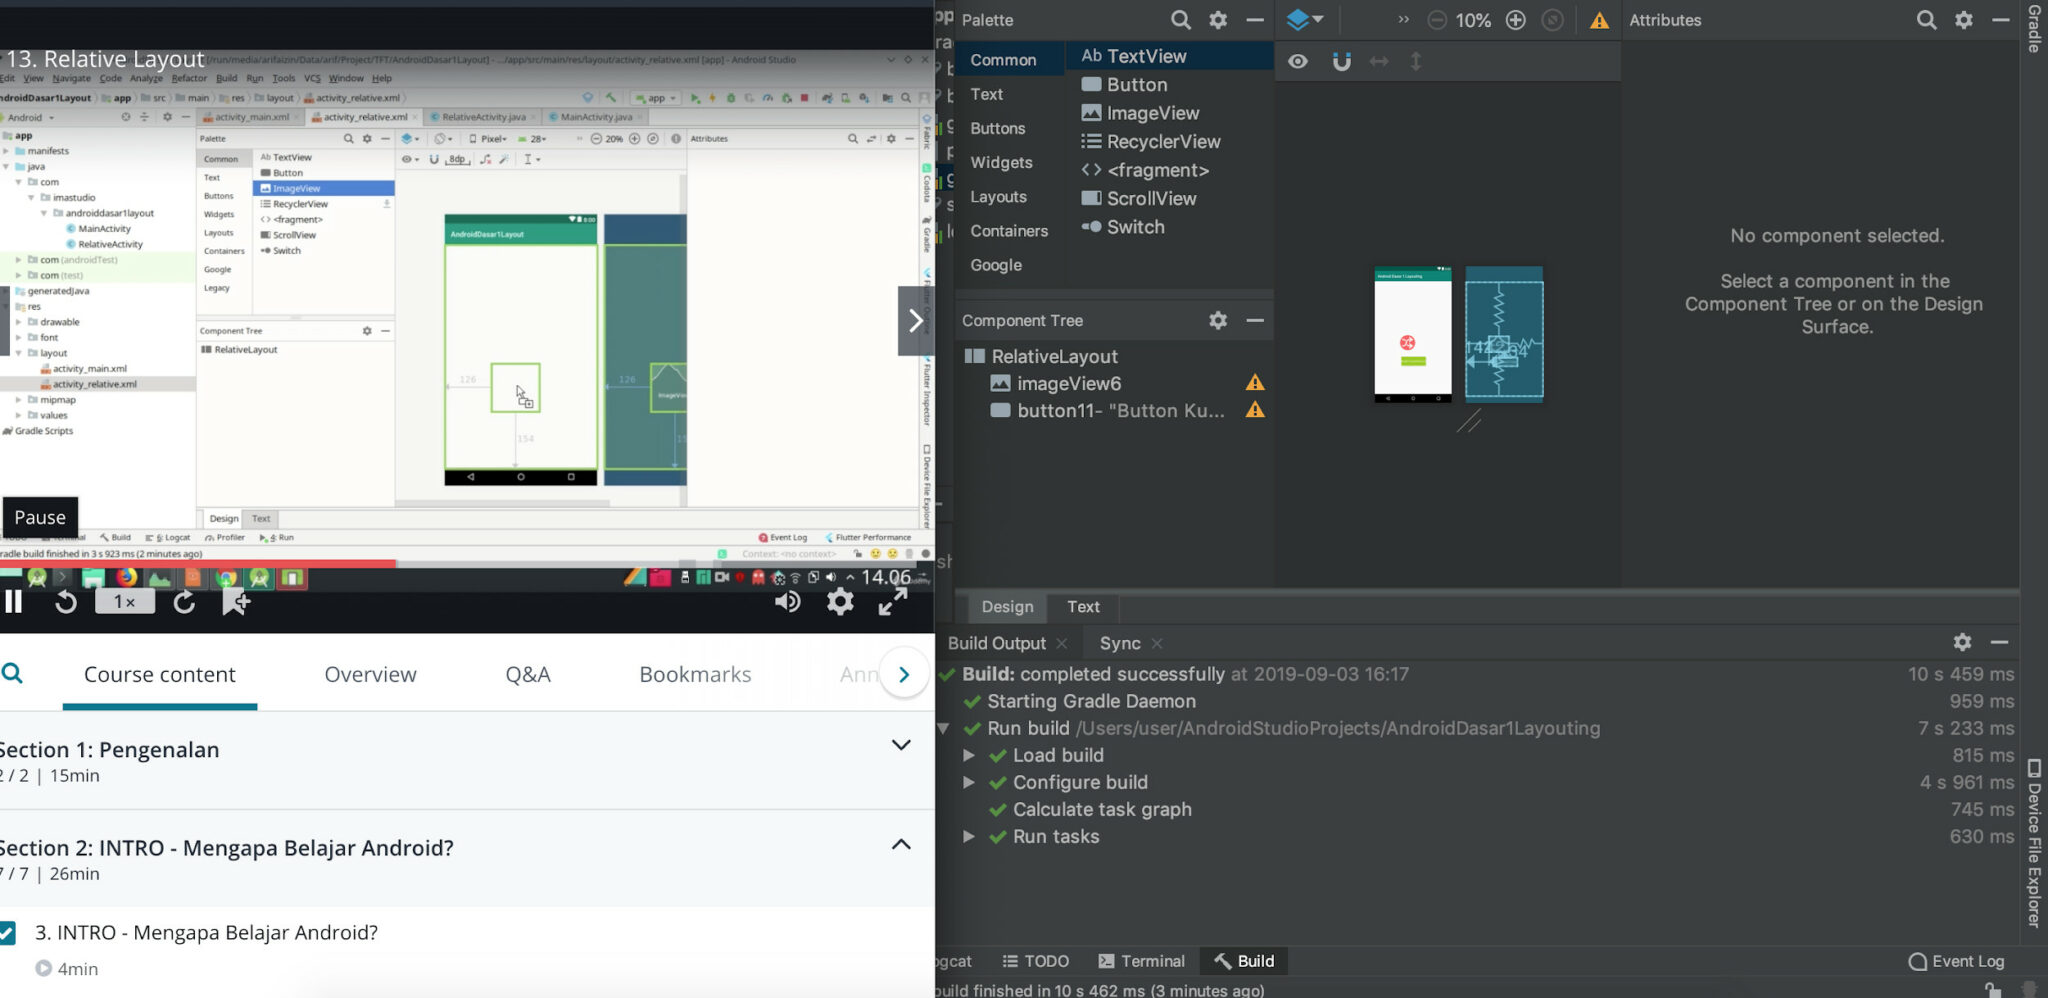Open Attributes panel settings gear
The height and width of the screenshot is (998, 2048).
click(1964, 20)
